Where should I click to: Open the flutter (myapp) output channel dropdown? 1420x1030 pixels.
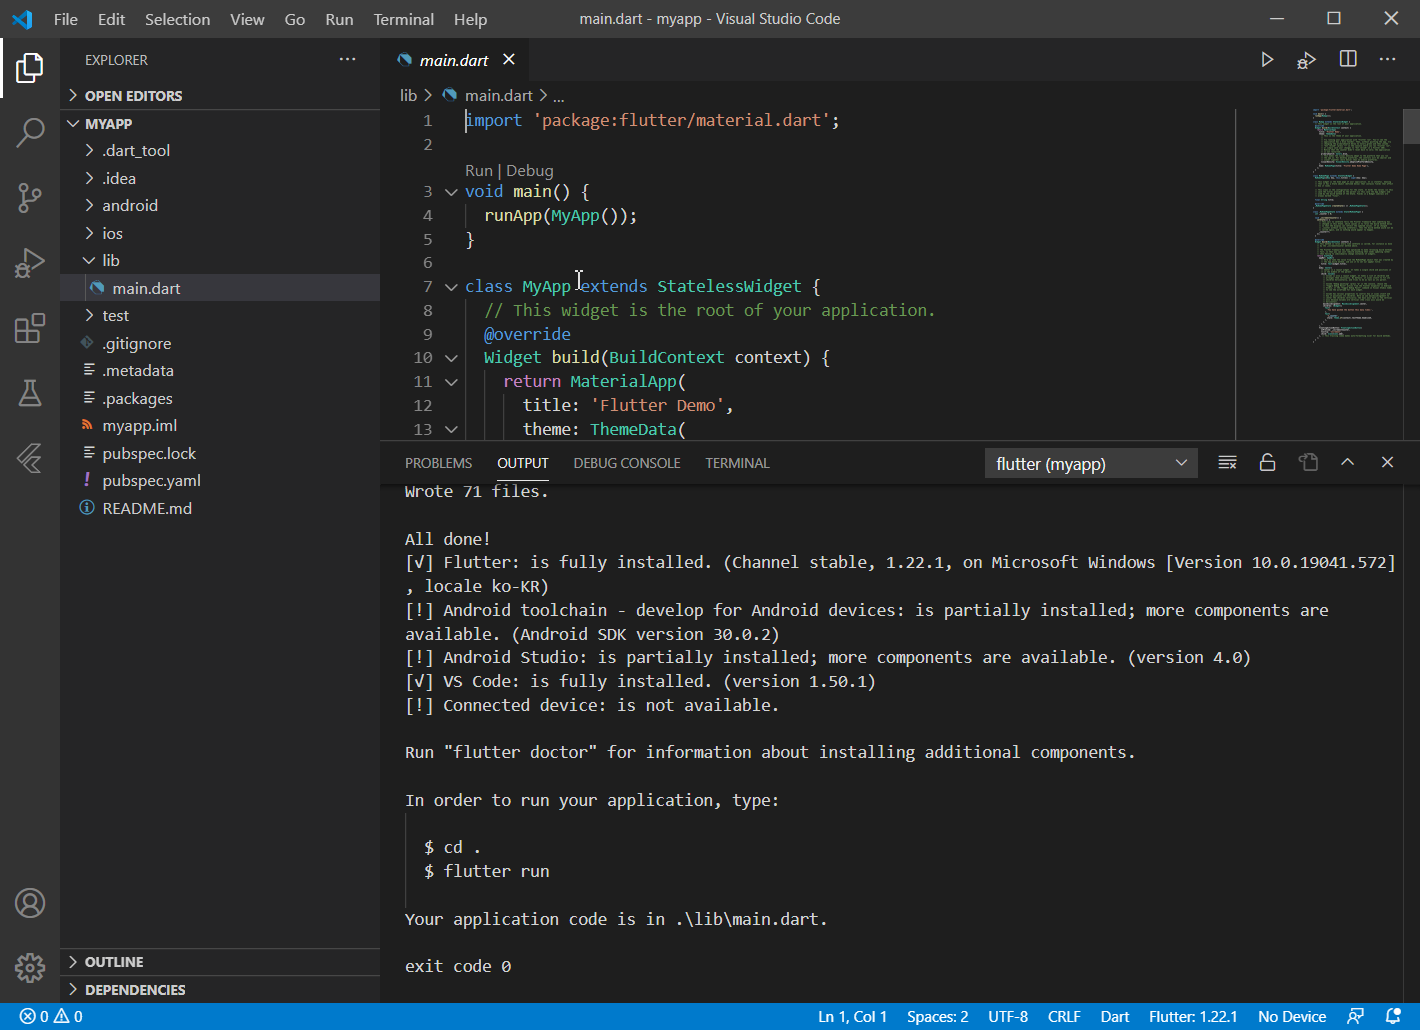point(1091,463)
